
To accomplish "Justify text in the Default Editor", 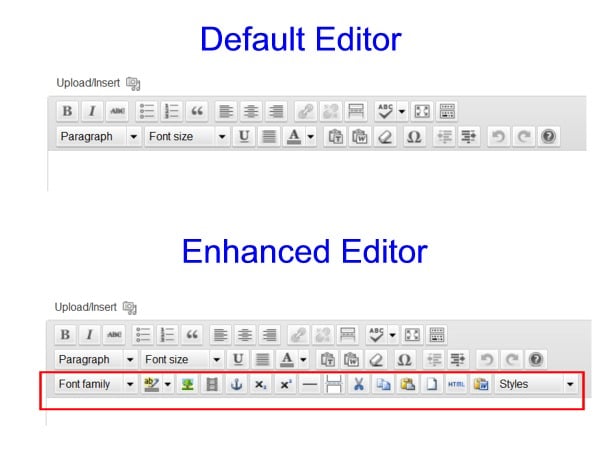I will coord(269,136).
